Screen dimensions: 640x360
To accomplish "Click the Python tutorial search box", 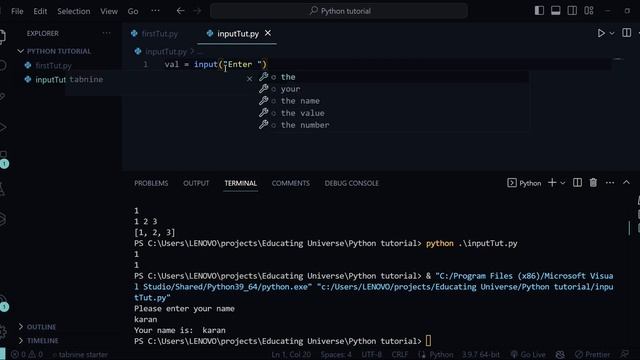I will [339, 11].
